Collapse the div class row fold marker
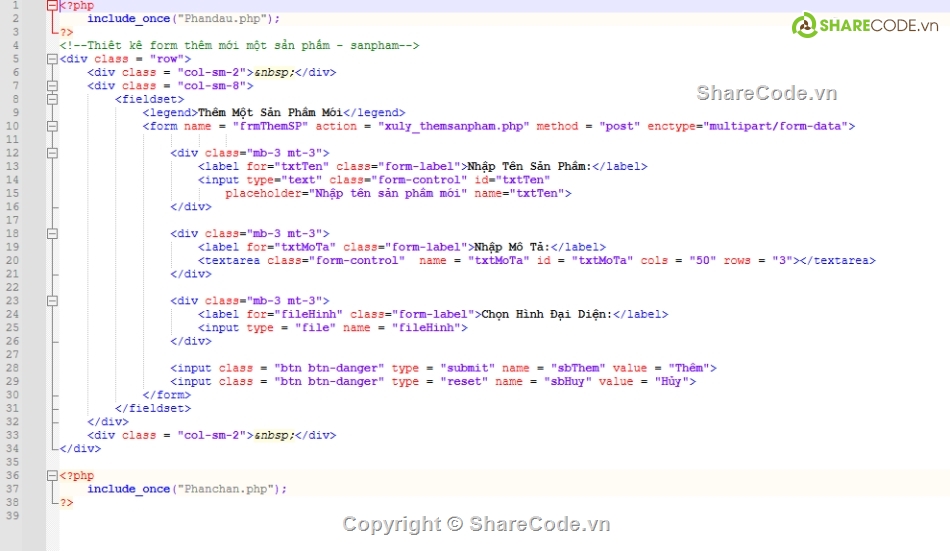This screenshot has height=551, width=950. (x=52, y=59)
